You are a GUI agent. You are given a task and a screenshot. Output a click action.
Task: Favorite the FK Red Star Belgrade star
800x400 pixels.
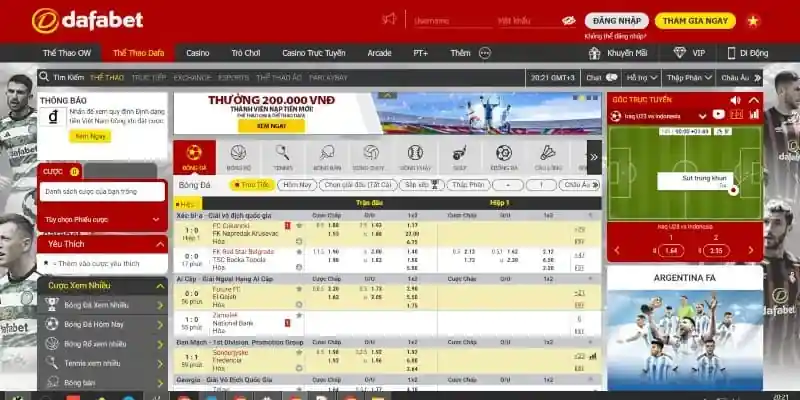[299, 252]
